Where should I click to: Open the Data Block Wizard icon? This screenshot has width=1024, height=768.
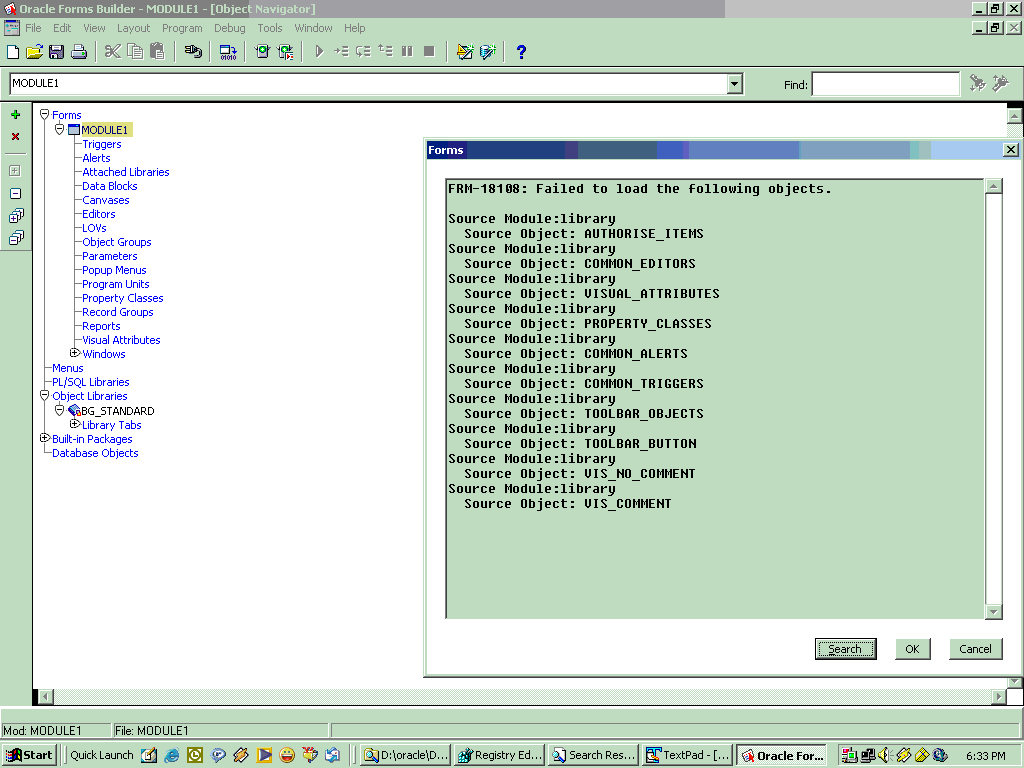pos(488,52)
